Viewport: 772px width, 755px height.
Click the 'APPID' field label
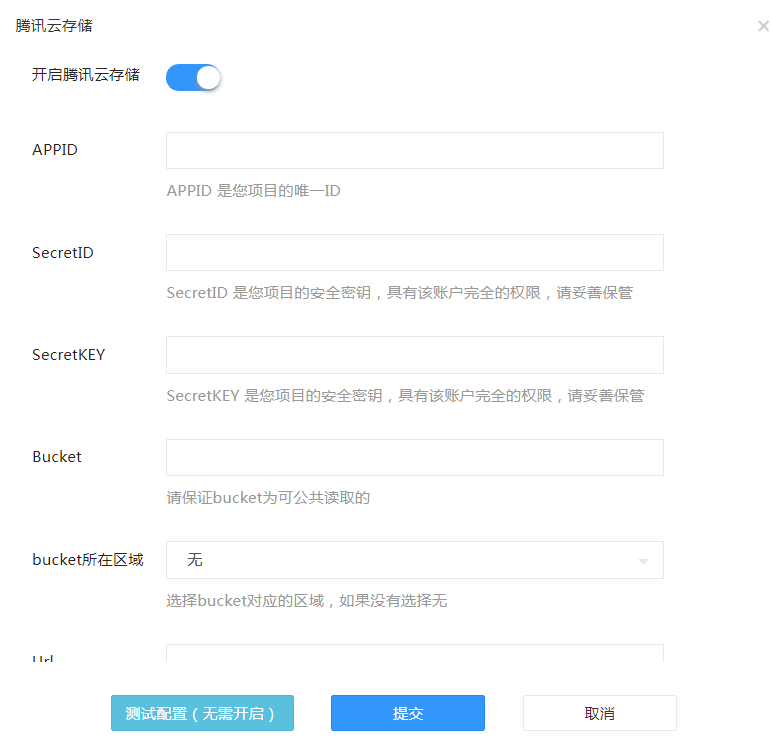click(55, 150)
